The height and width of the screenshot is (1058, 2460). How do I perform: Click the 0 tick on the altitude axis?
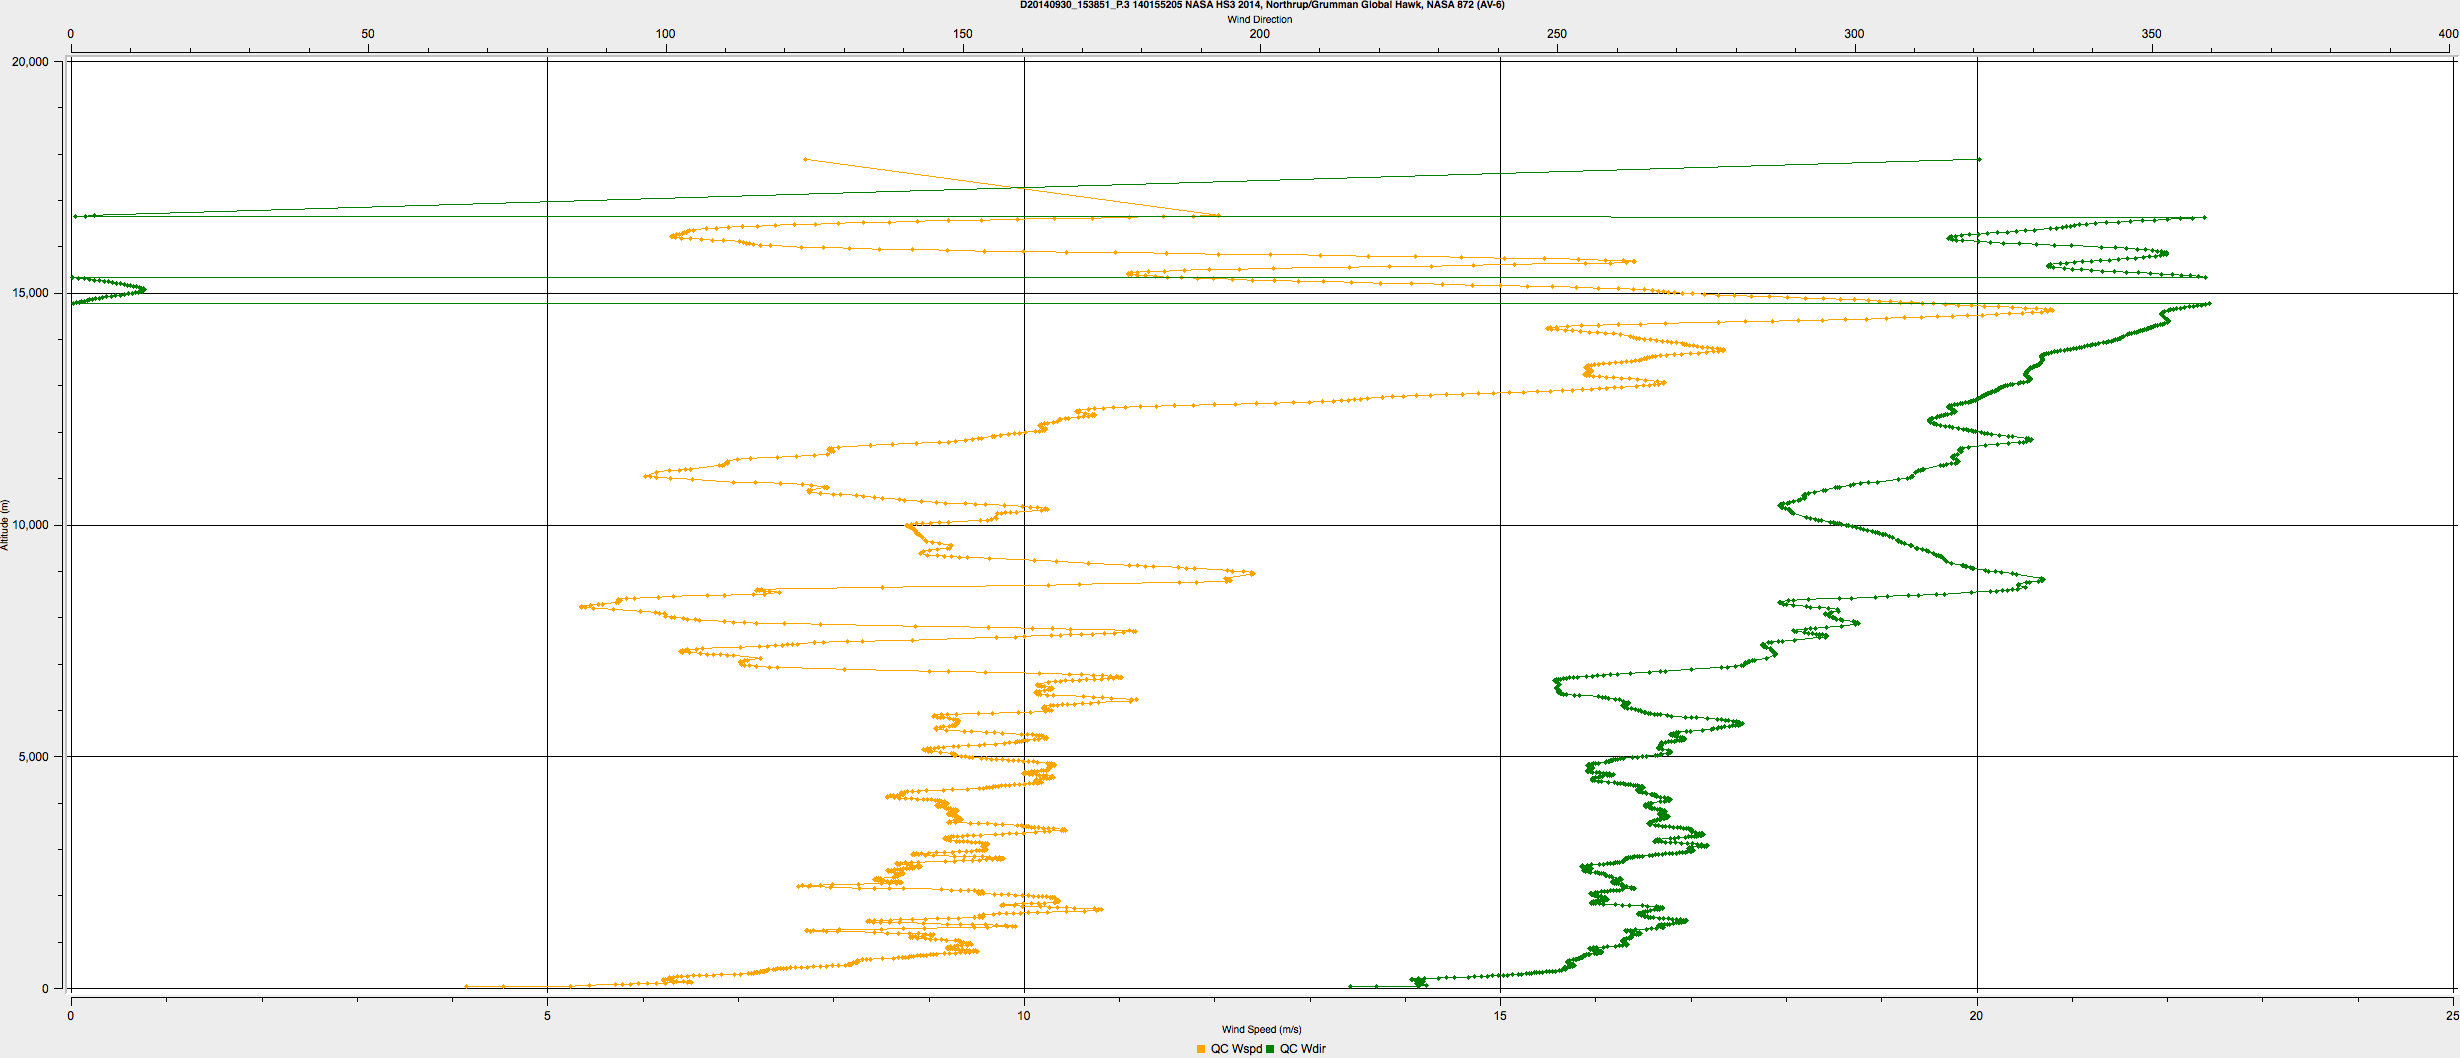coord(45,989)
